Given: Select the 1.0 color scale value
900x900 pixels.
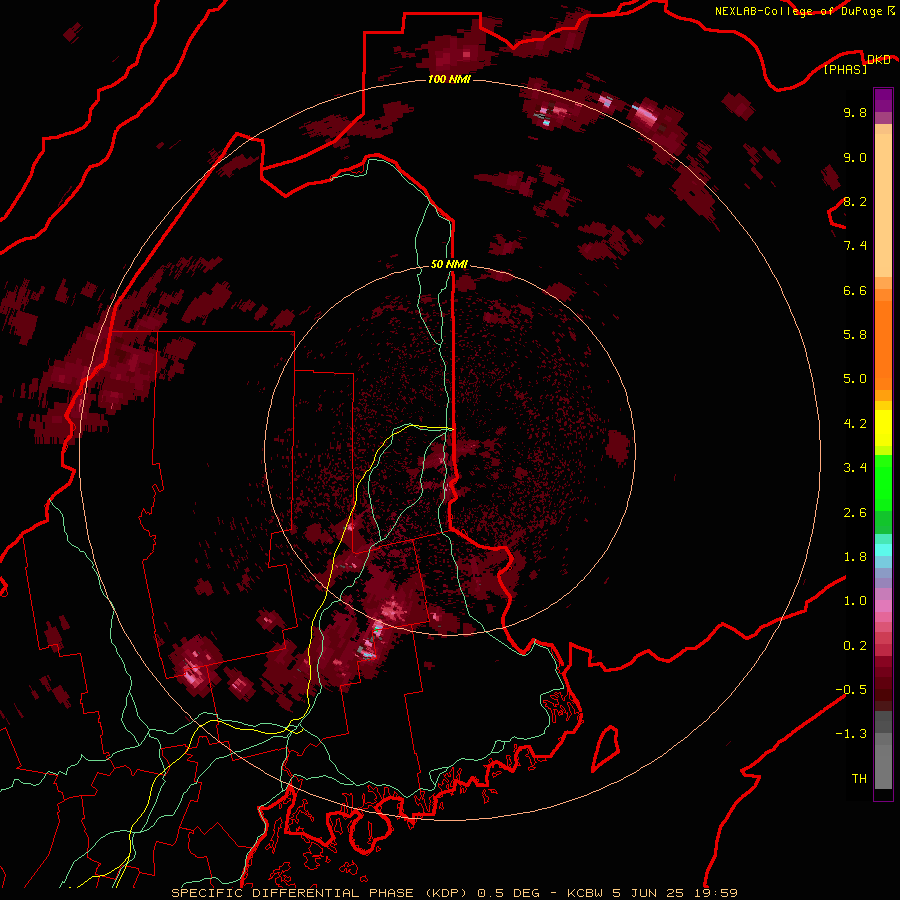Looking at the screenshot, I should [x=855, y=601].
